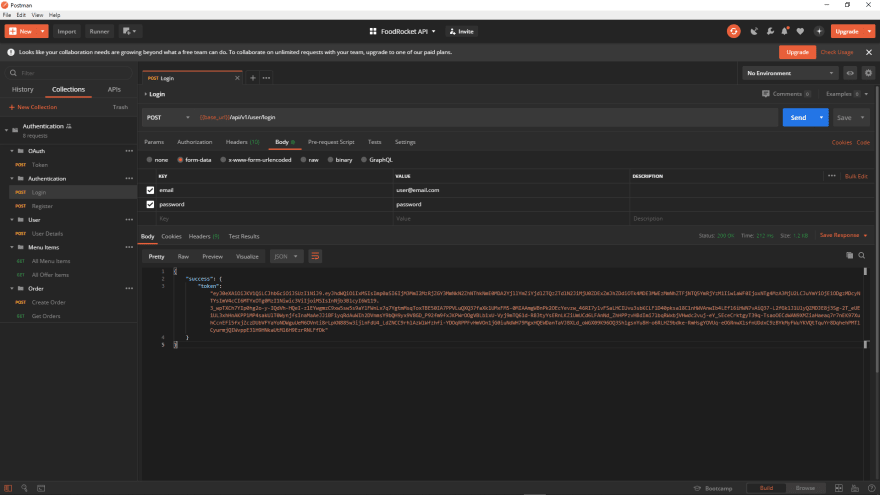This screenshot has height=495, width=880.
Task: Open options for User folder
Action: (x=129, y=220)
